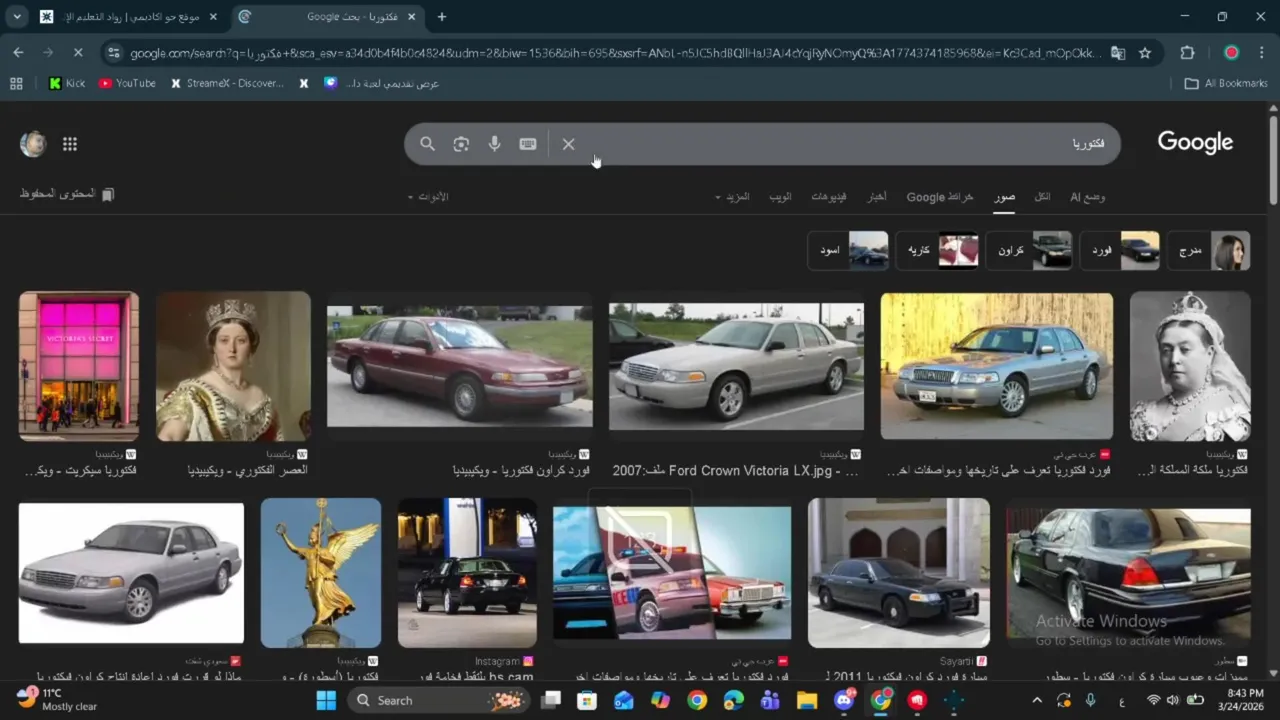This screenshot has width=1280, height=720.
Task: Expand the المزيد more menu
Action: (x=732, y=197)
